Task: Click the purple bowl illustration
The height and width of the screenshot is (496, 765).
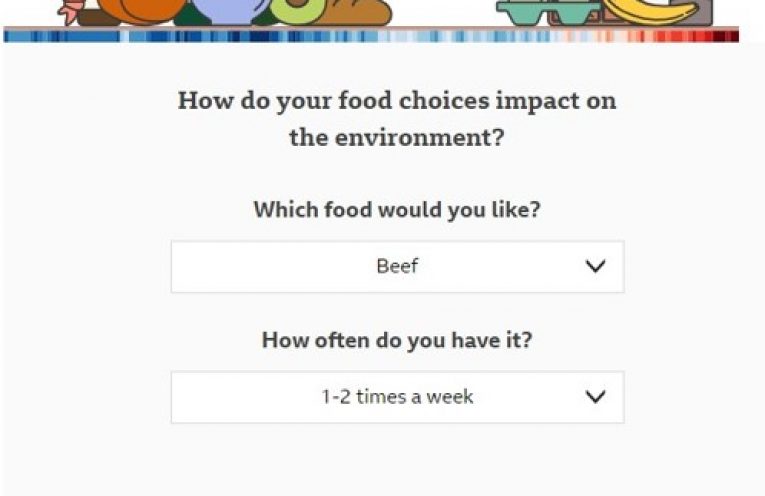Action: pos(227,11)
